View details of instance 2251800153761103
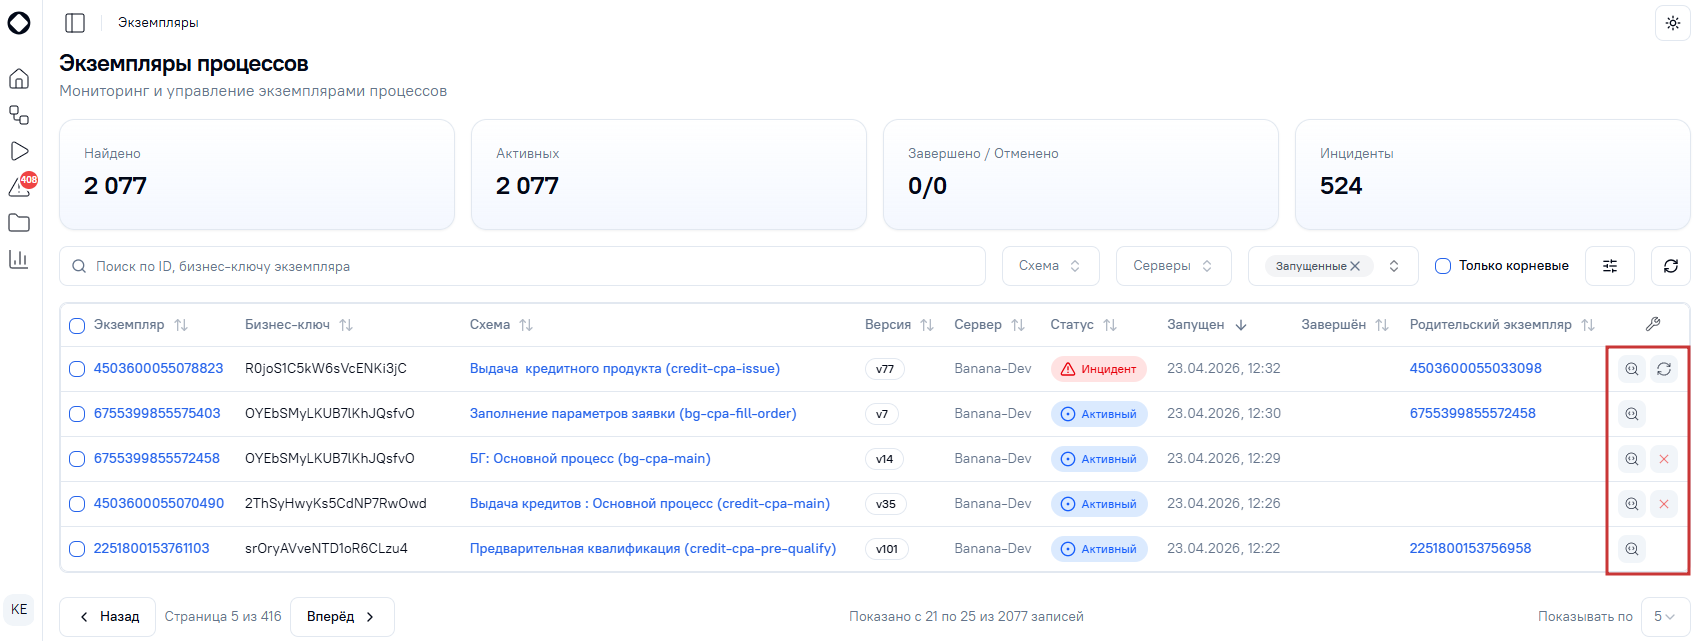 tap(1632, 549)
